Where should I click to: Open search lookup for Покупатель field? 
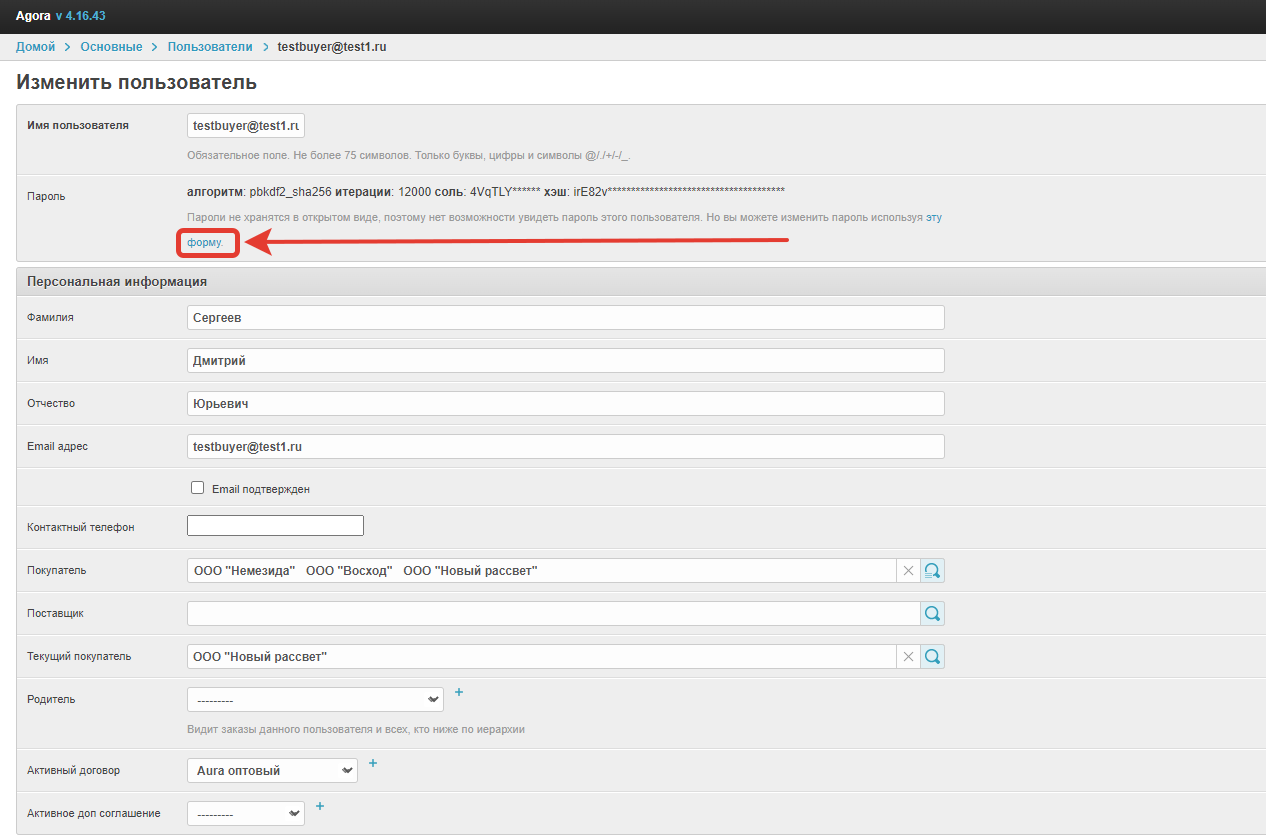pyautogui.click(x=932, y=571)
